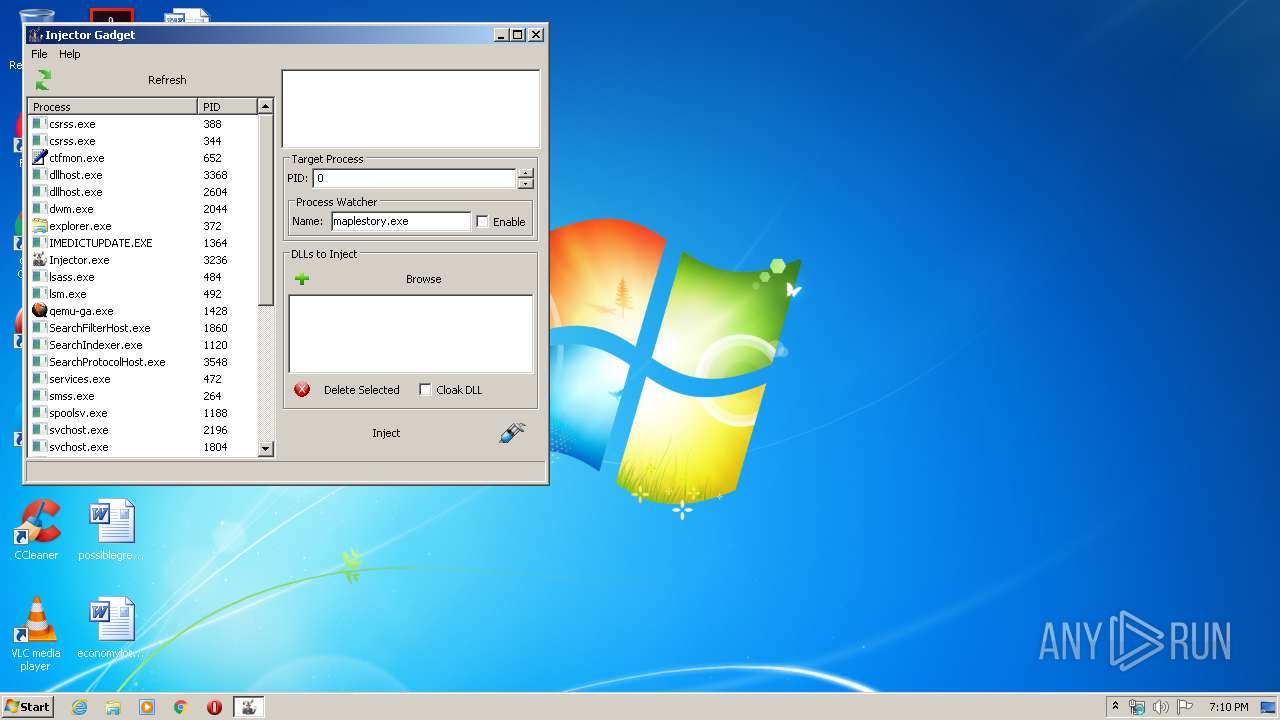Select dllhost.exe row with PID 2604
This screenshot has height=720, width=1280.
tap(143, 192)
